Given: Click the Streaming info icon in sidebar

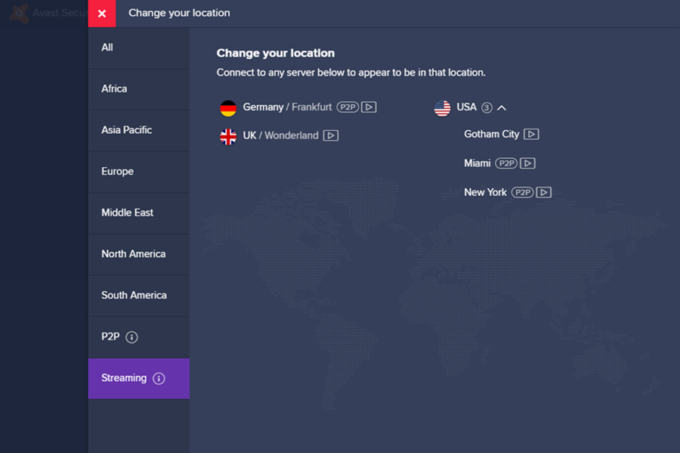Looking at the screenshot, I should tap(159, 378).
